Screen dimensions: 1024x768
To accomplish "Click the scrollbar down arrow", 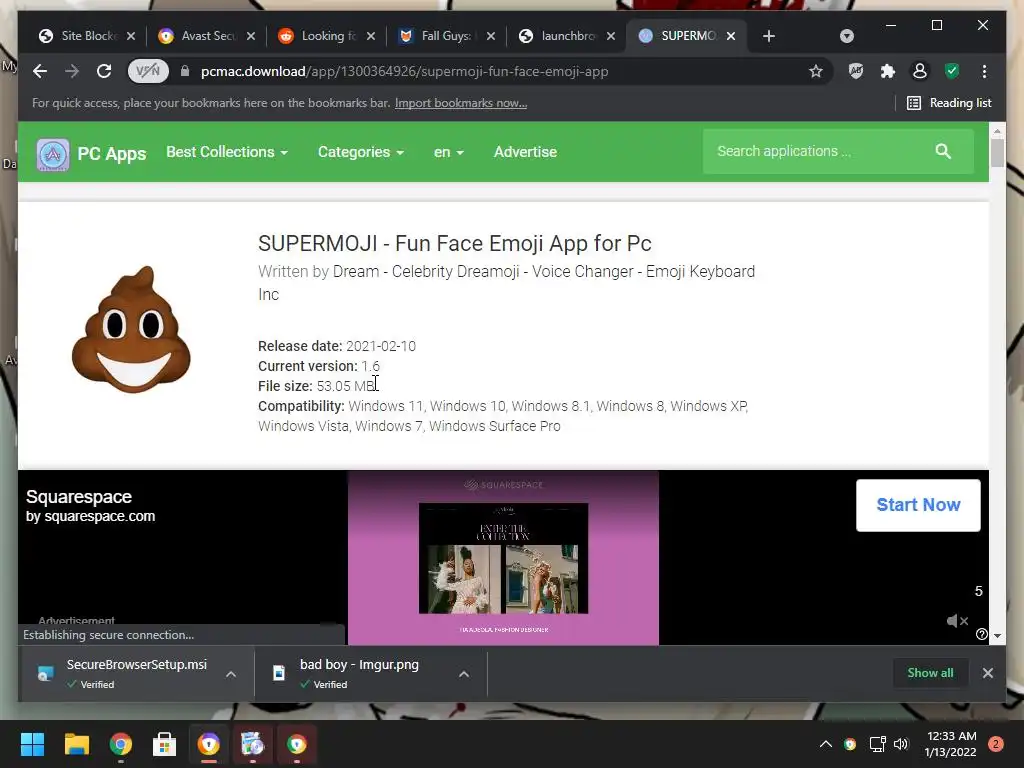I will tap(997, 635).
